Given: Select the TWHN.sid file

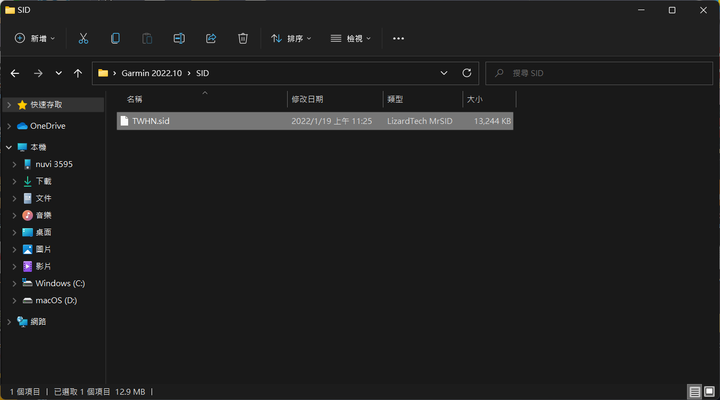Looking at the screenshot, I should [x=315, y=121].
